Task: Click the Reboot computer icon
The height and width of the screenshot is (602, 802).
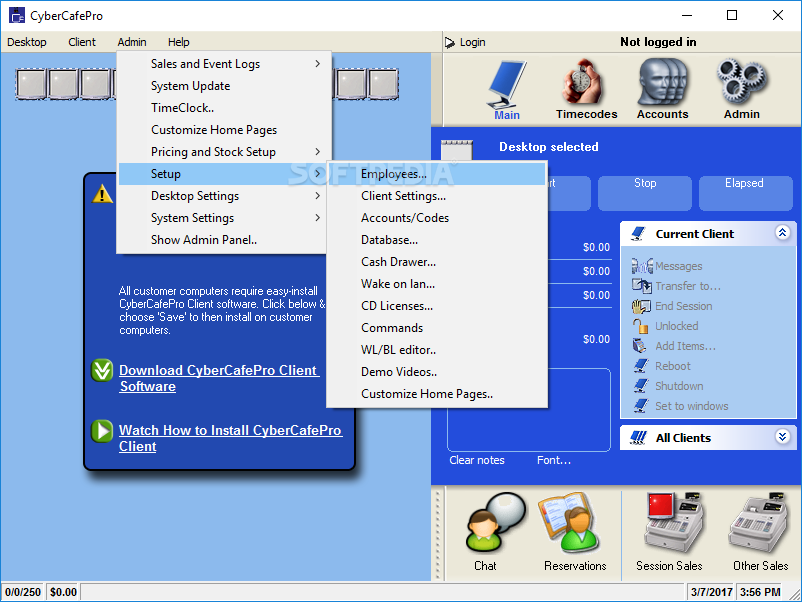Action: click(x=641, y=366)
